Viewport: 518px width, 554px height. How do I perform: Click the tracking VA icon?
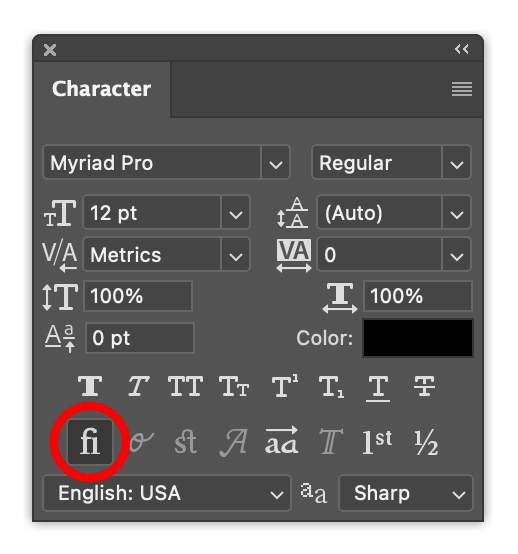point(294,256)
